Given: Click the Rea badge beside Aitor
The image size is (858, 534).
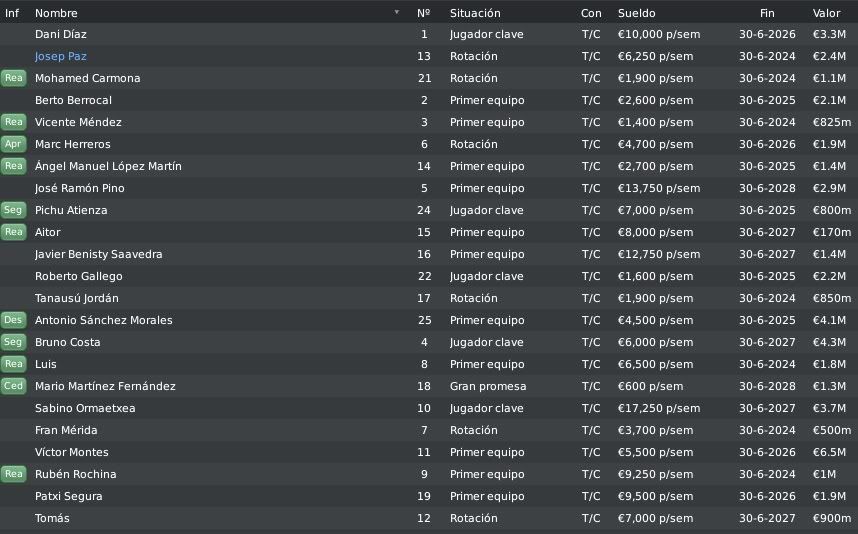Looking at the screenshot, I should pos(13,232).
